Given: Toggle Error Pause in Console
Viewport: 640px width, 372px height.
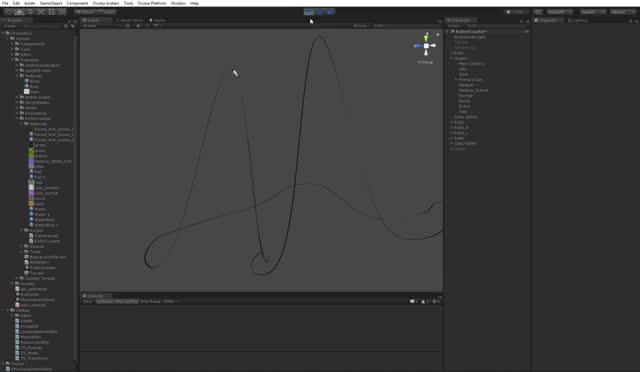Looking at the screenshot, I should click(151, 301).
